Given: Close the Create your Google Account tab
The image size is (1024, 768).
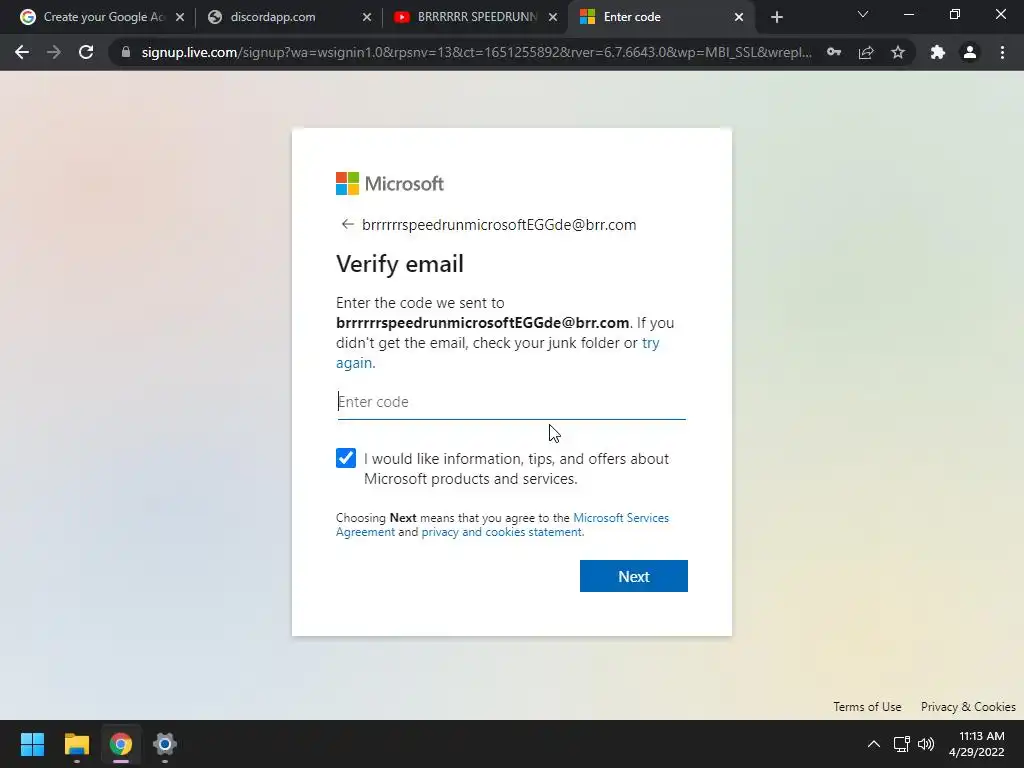Looking at the screenshot, I should tap(180, 17).
